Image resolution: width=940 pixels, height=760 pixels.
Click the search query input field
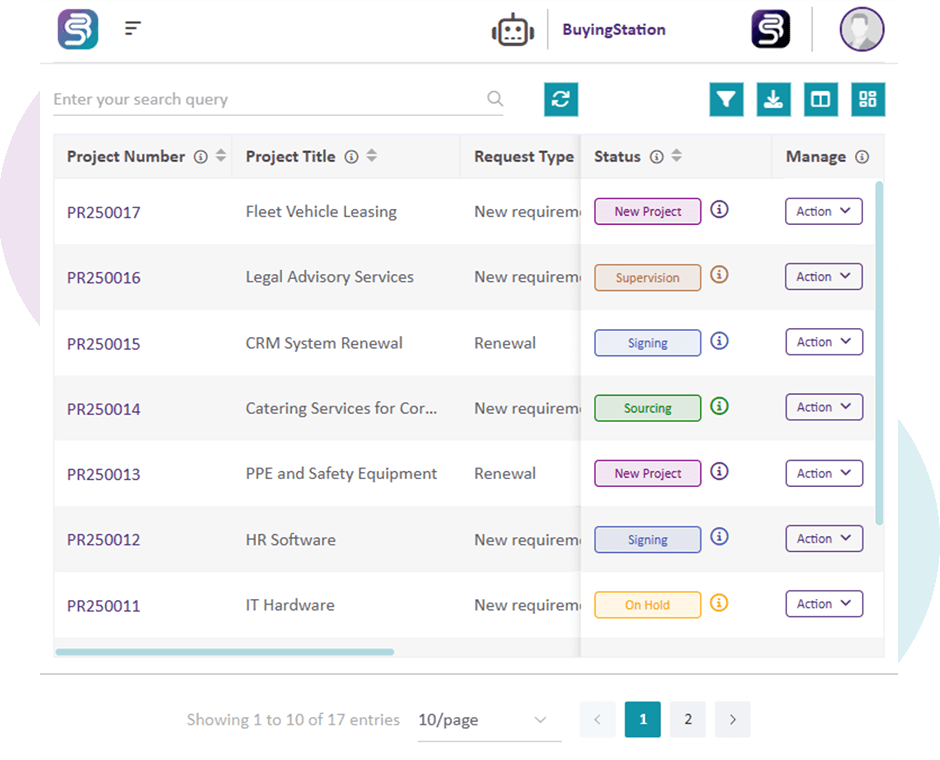point(250,99)
